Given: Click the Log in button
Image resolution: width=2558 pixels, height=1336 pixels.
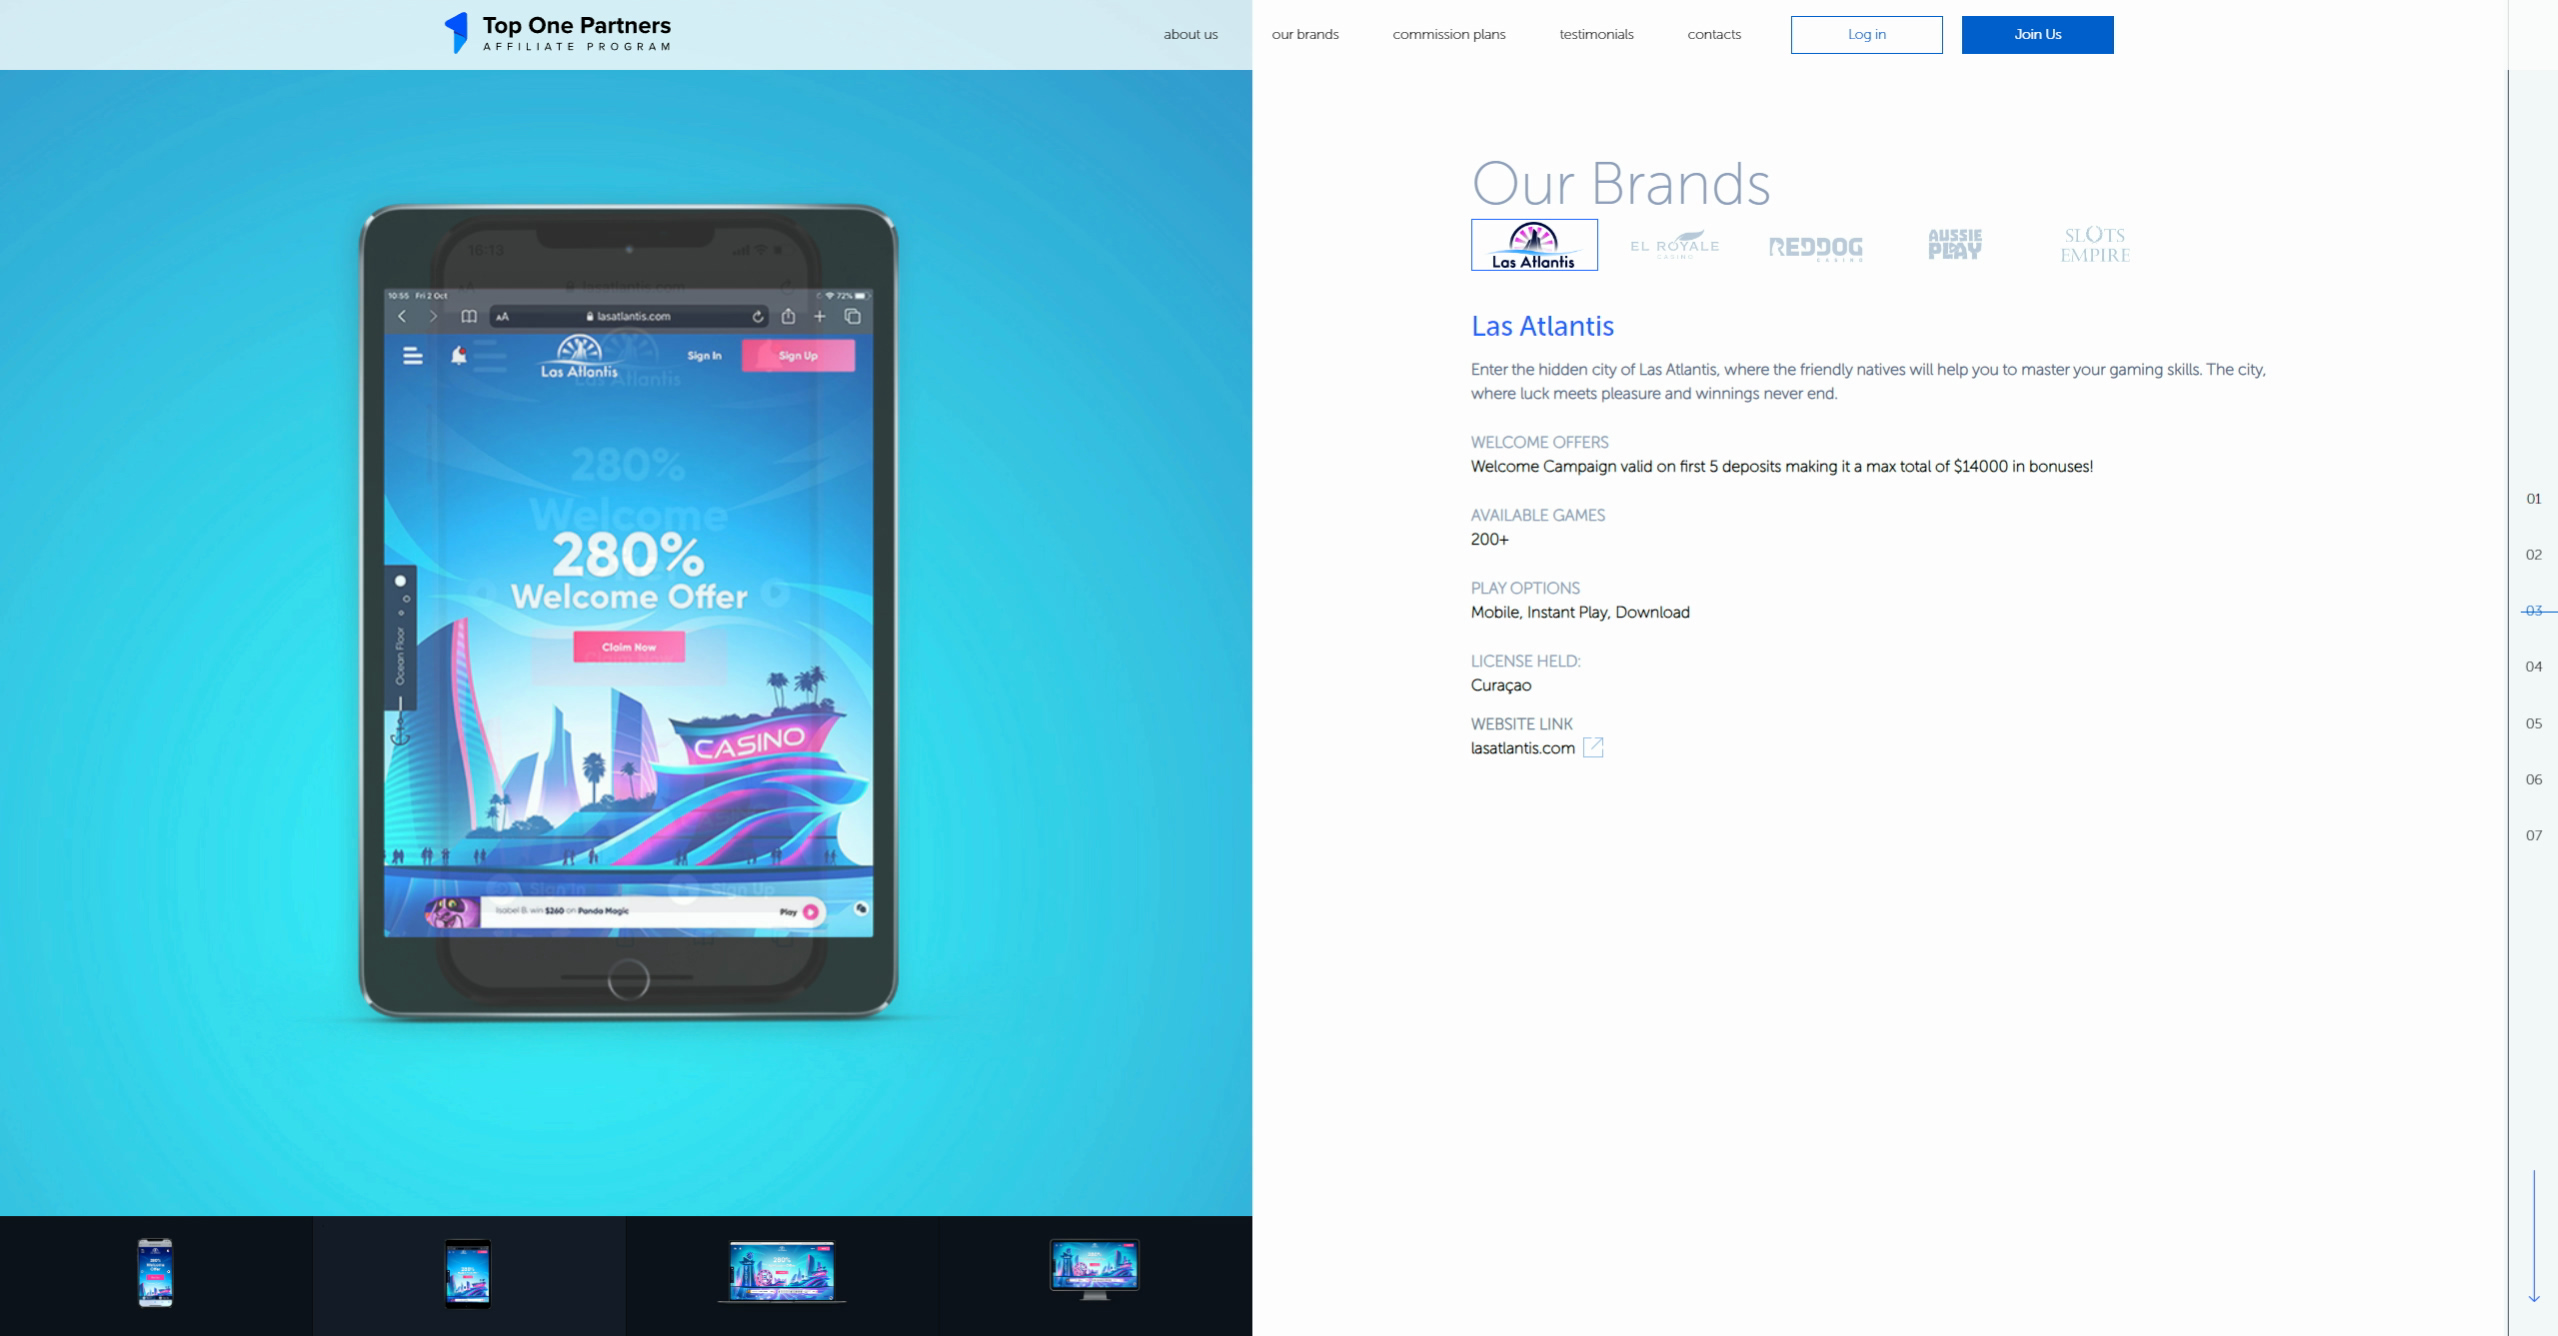Looking at the screenshot, I should tap(1866, 35).
